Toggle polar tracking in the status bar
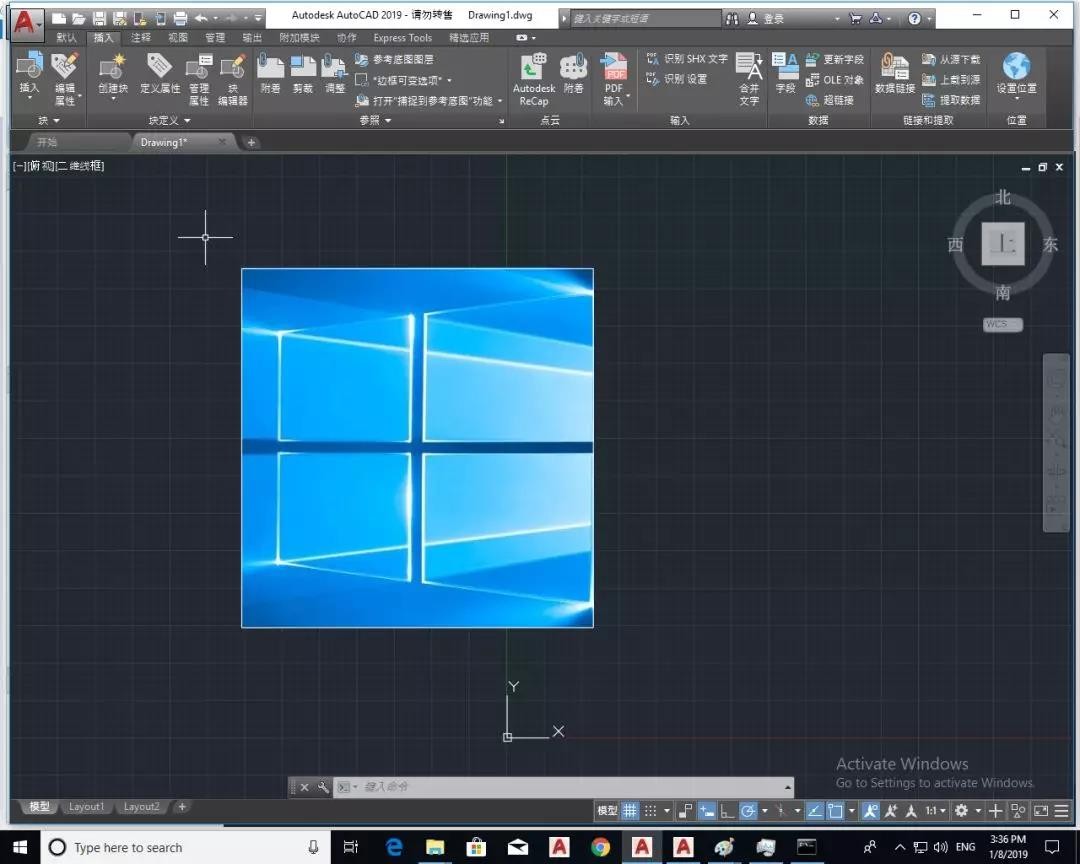Screen dimensions: 1080x864 coord(748,811)
